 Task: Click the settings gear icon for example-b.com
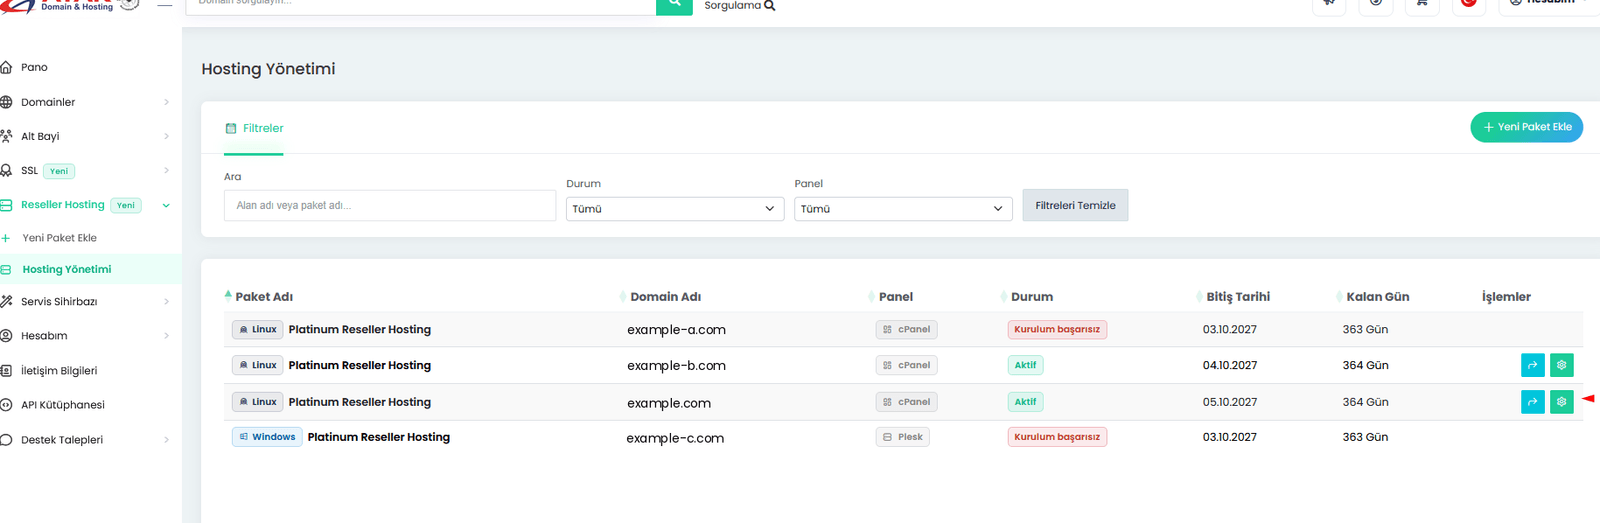tap(1561, 365)
